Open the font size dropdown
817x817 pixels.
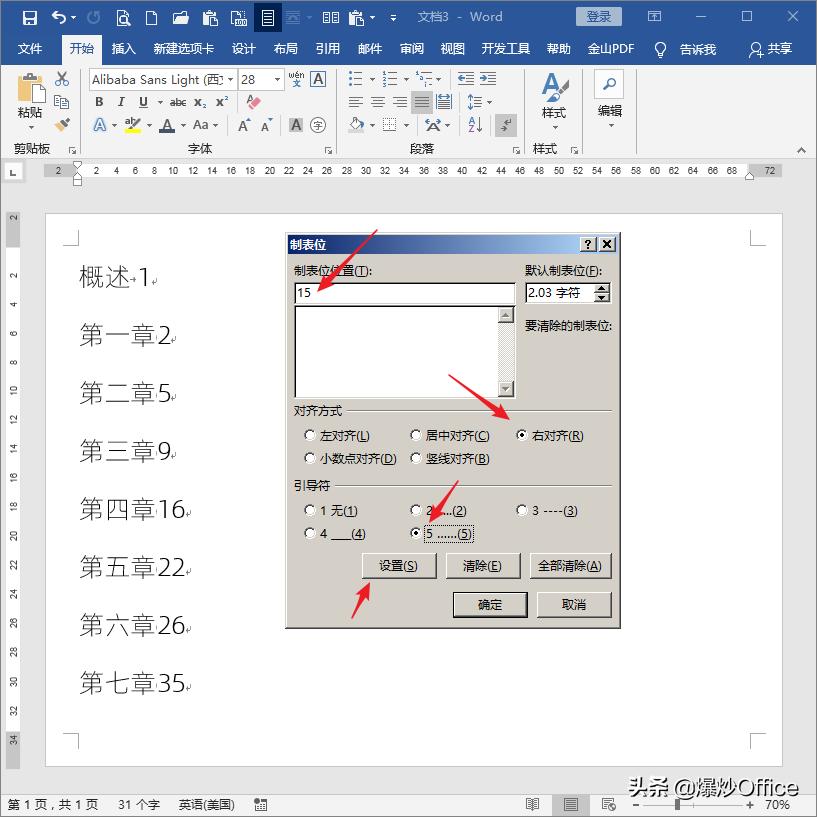click(277, 79)
